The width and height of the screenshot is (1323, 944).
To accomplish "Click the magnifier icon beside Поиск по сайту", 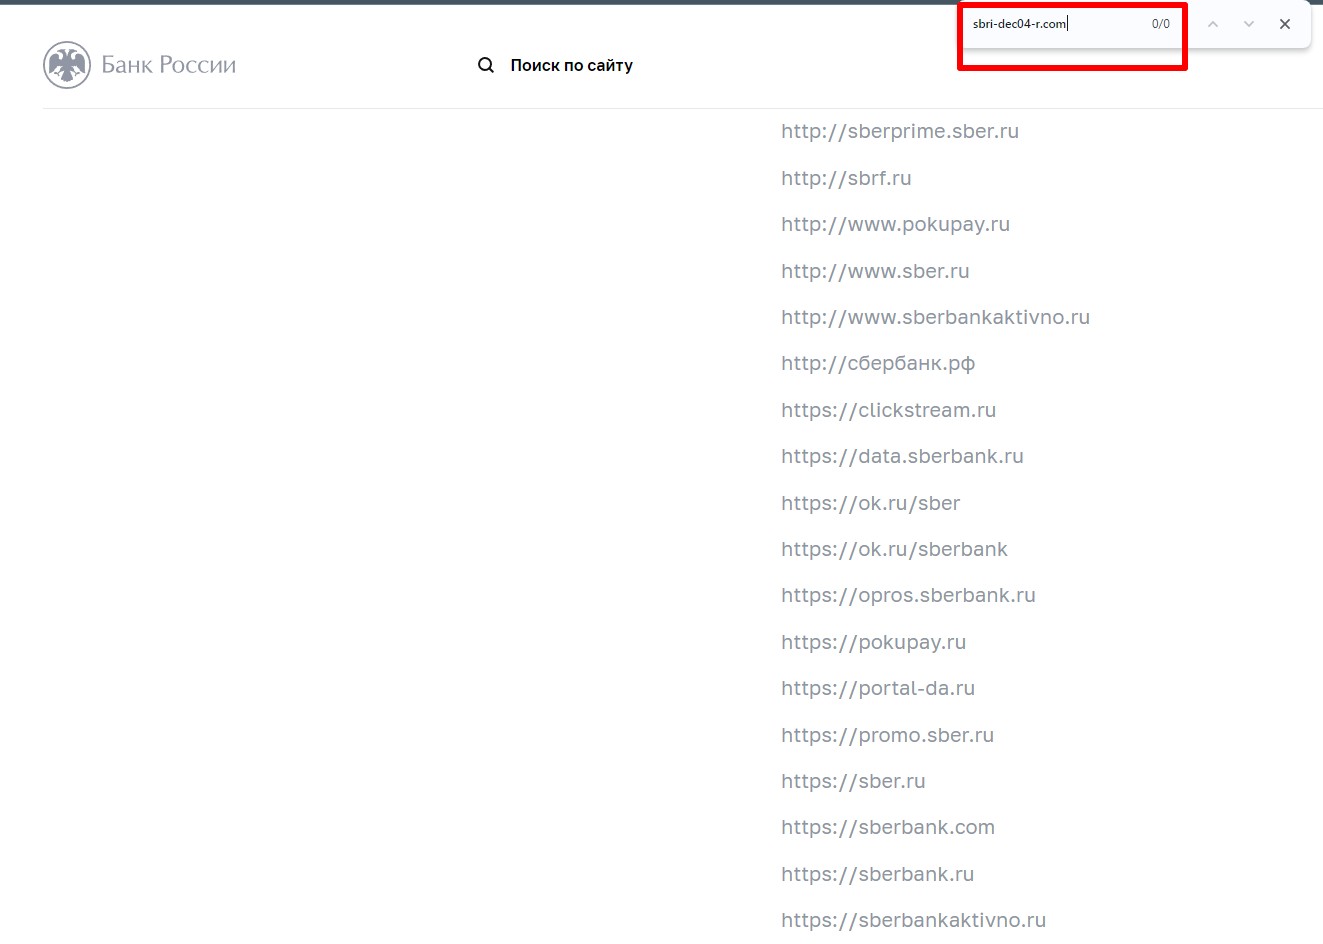I will point(486,65).
